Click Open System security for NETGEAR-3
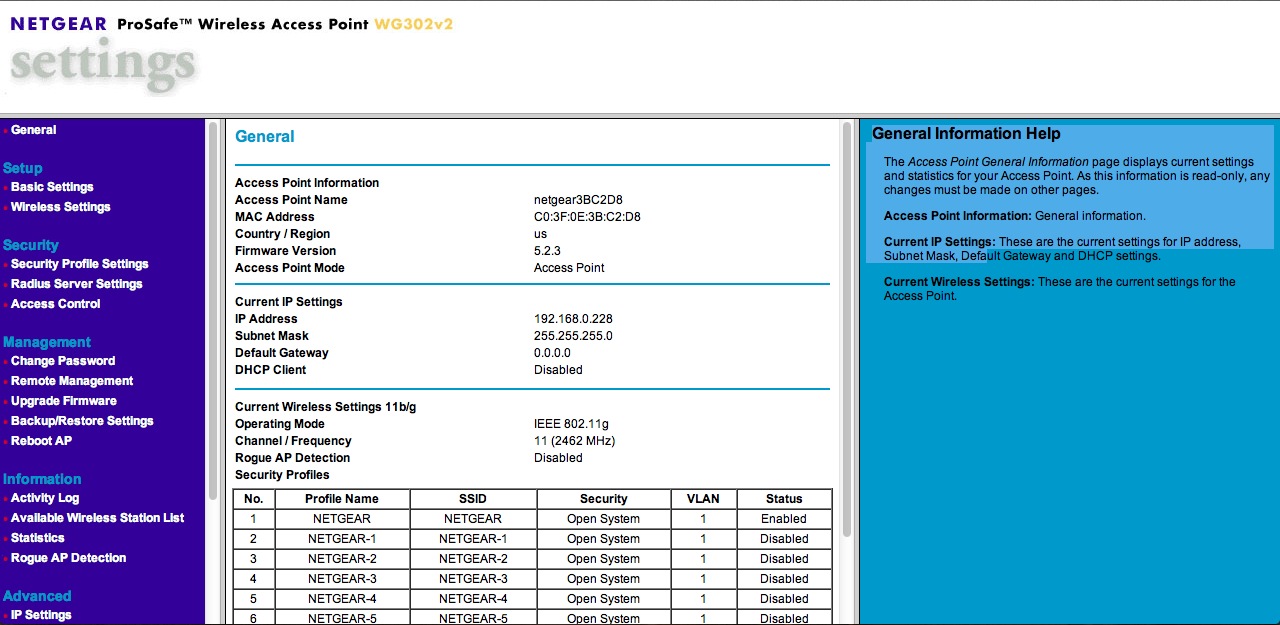This screenshot has width=1280, height=625. click(x=604, y=579)
